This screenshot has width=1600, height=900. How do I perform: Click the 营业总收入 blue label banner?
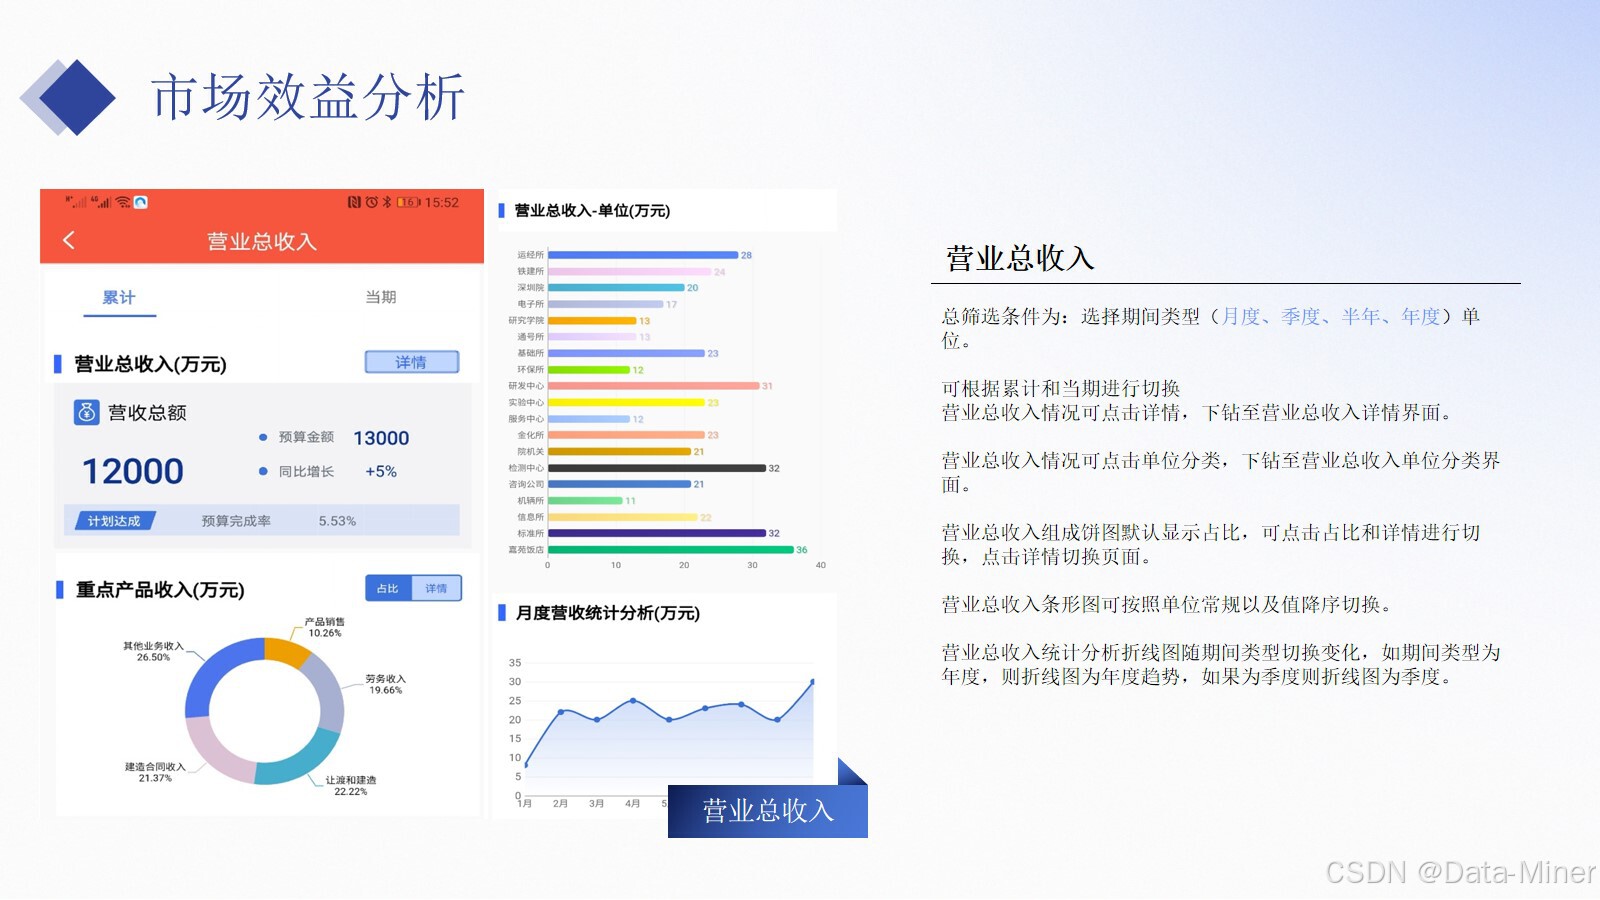click(767, 810)
